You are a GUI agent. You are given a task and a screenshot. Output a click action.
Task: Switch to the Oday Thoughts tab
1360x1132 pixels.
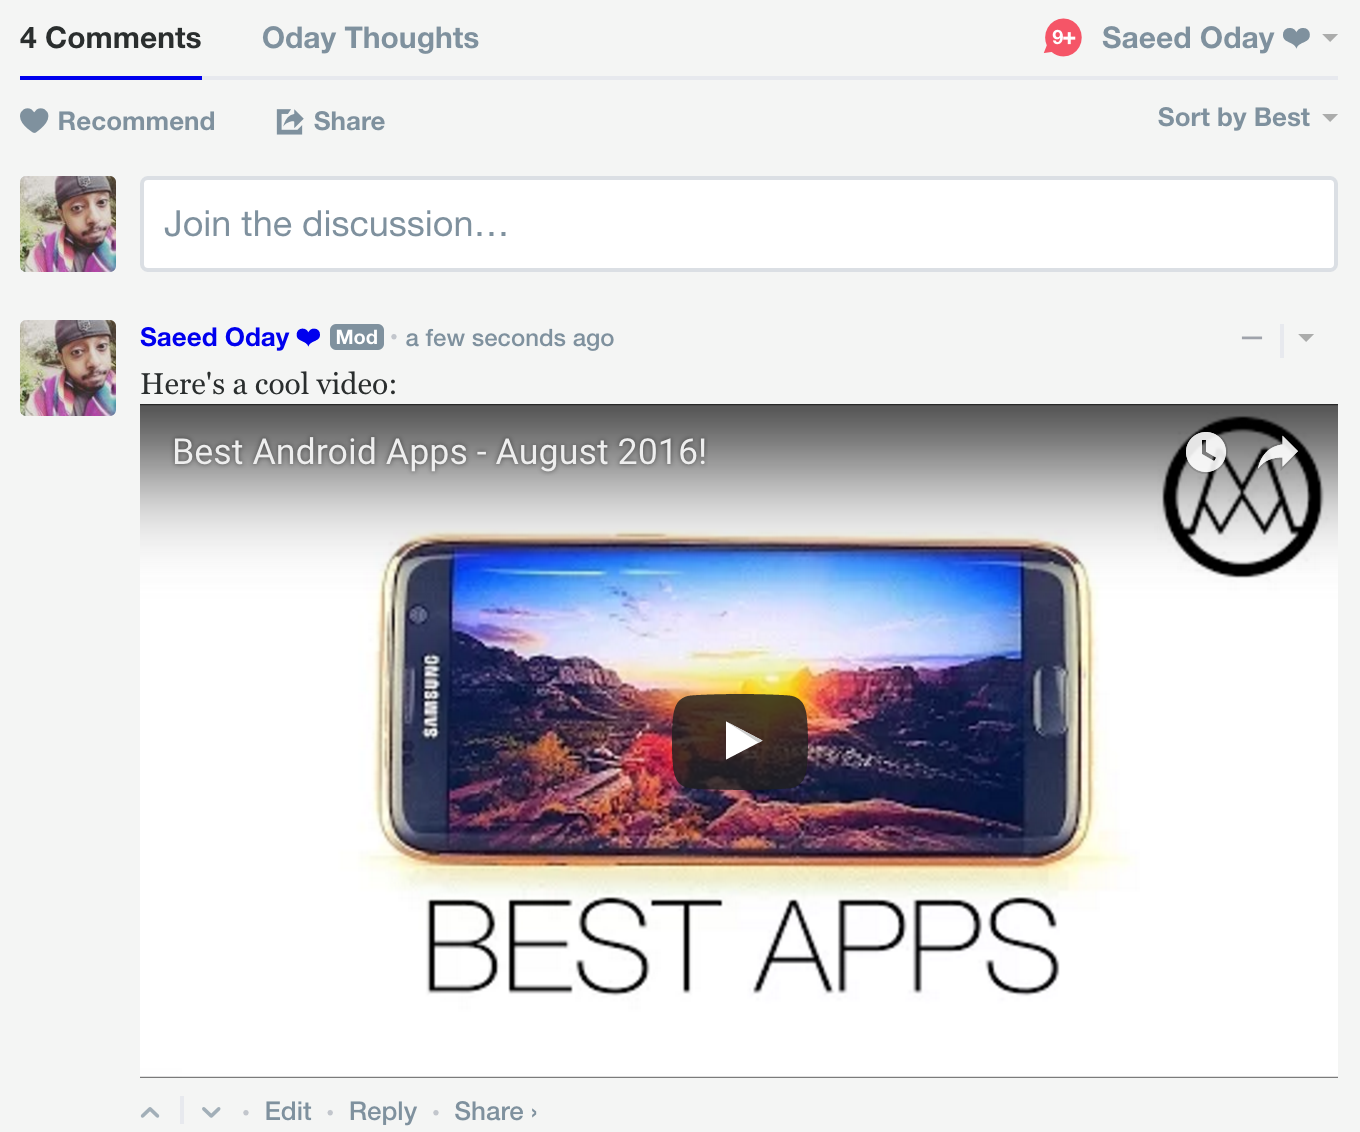(370, 38)
